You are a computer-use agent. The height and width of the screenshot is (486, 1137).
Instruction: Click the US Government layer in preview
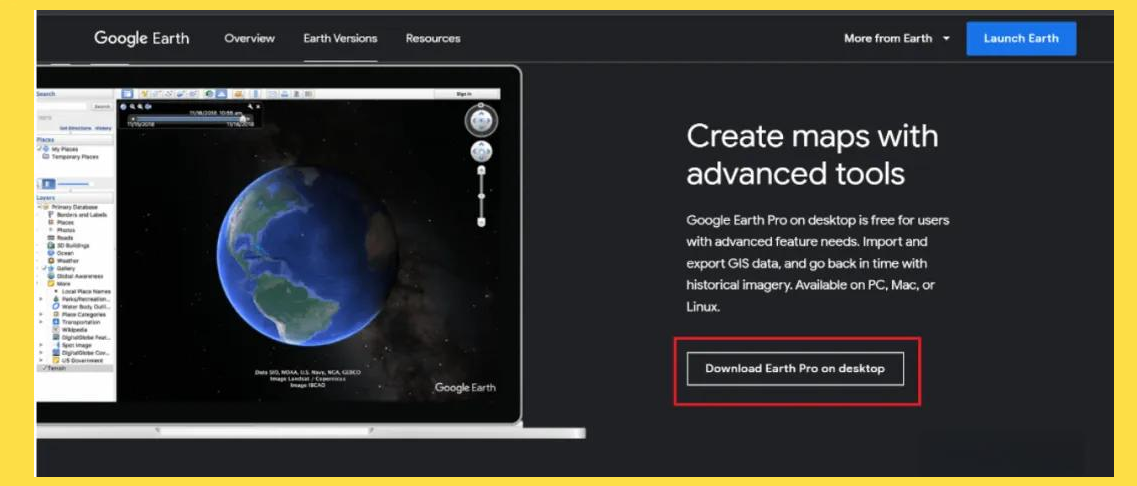(x=78, y=360)
